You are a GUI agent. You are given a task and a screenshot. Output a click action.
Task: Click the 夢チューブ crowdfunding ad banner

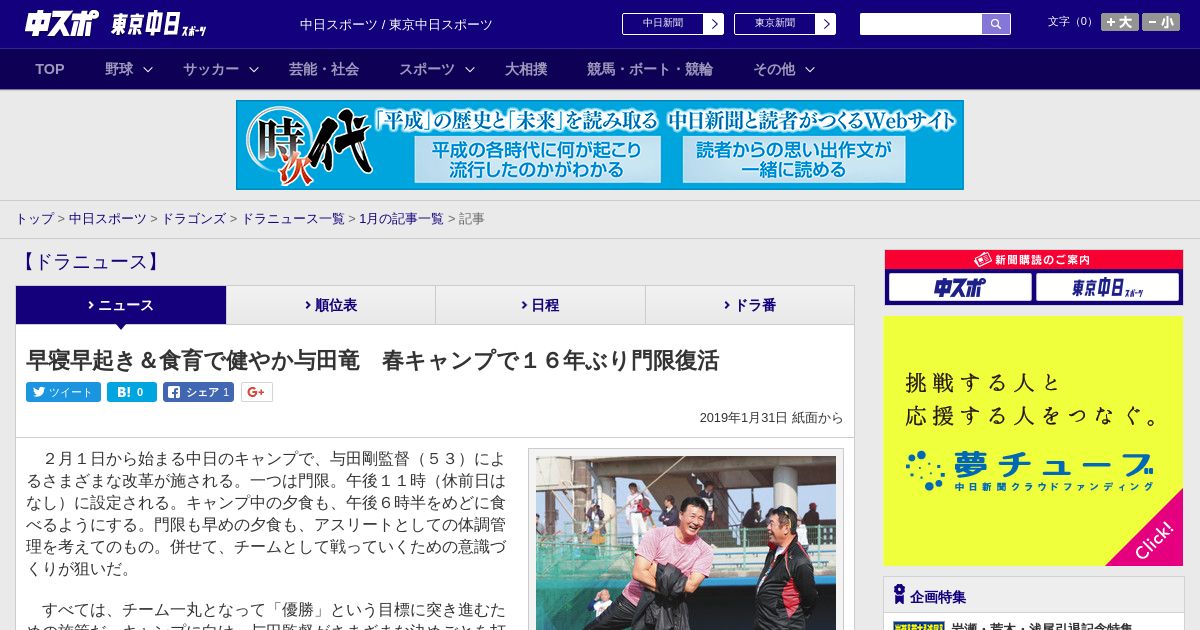1033,441
